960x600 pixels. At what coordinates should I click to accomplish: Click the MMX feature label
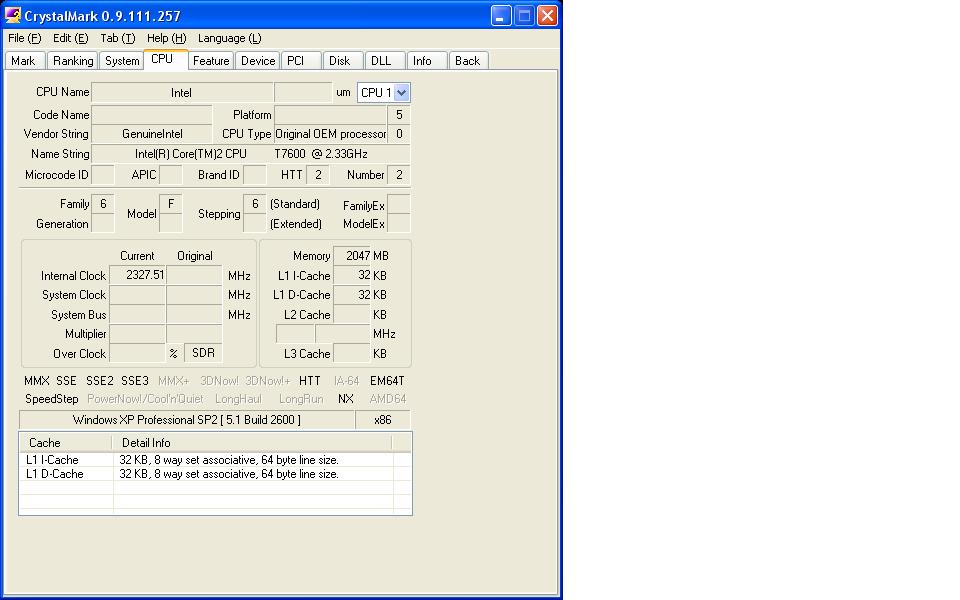coord(37,381)
